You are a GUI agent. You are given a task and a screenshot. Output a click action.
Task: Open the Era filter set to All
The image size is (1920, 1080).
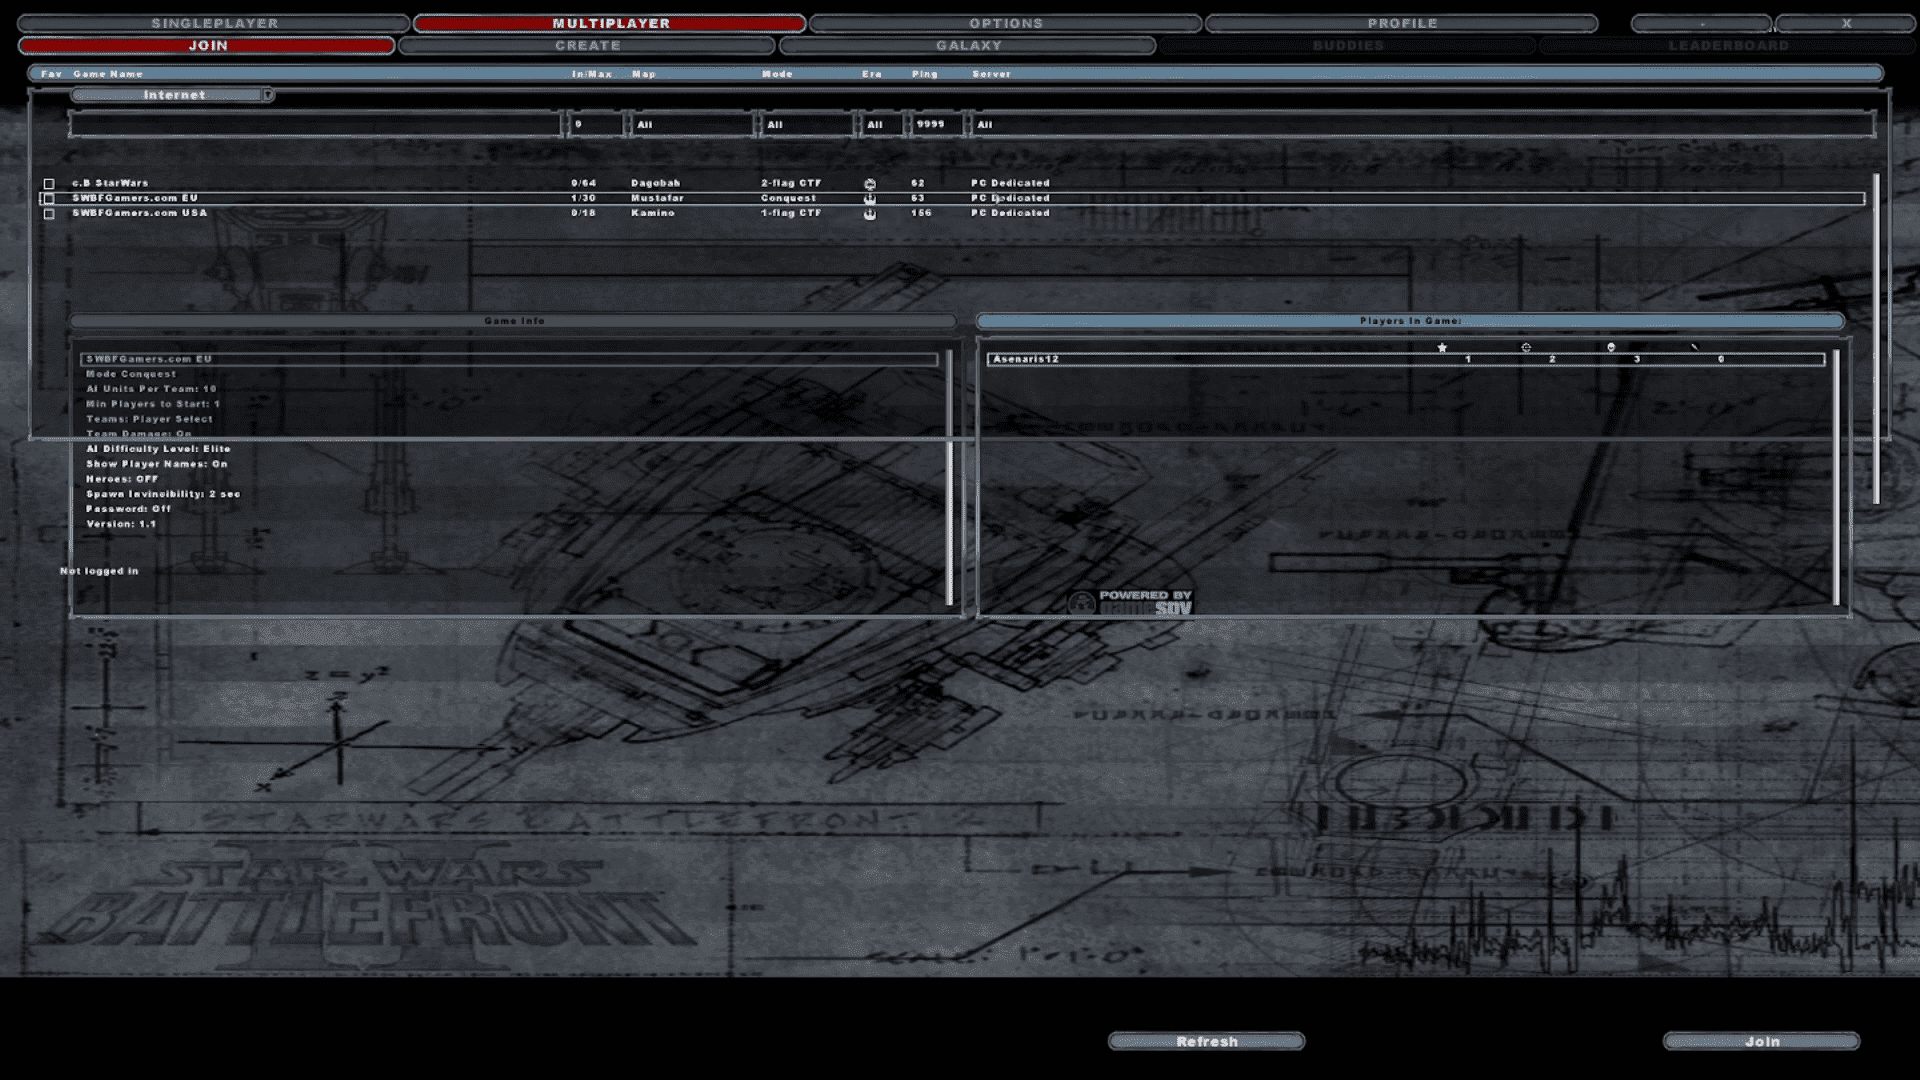[881, 125]
